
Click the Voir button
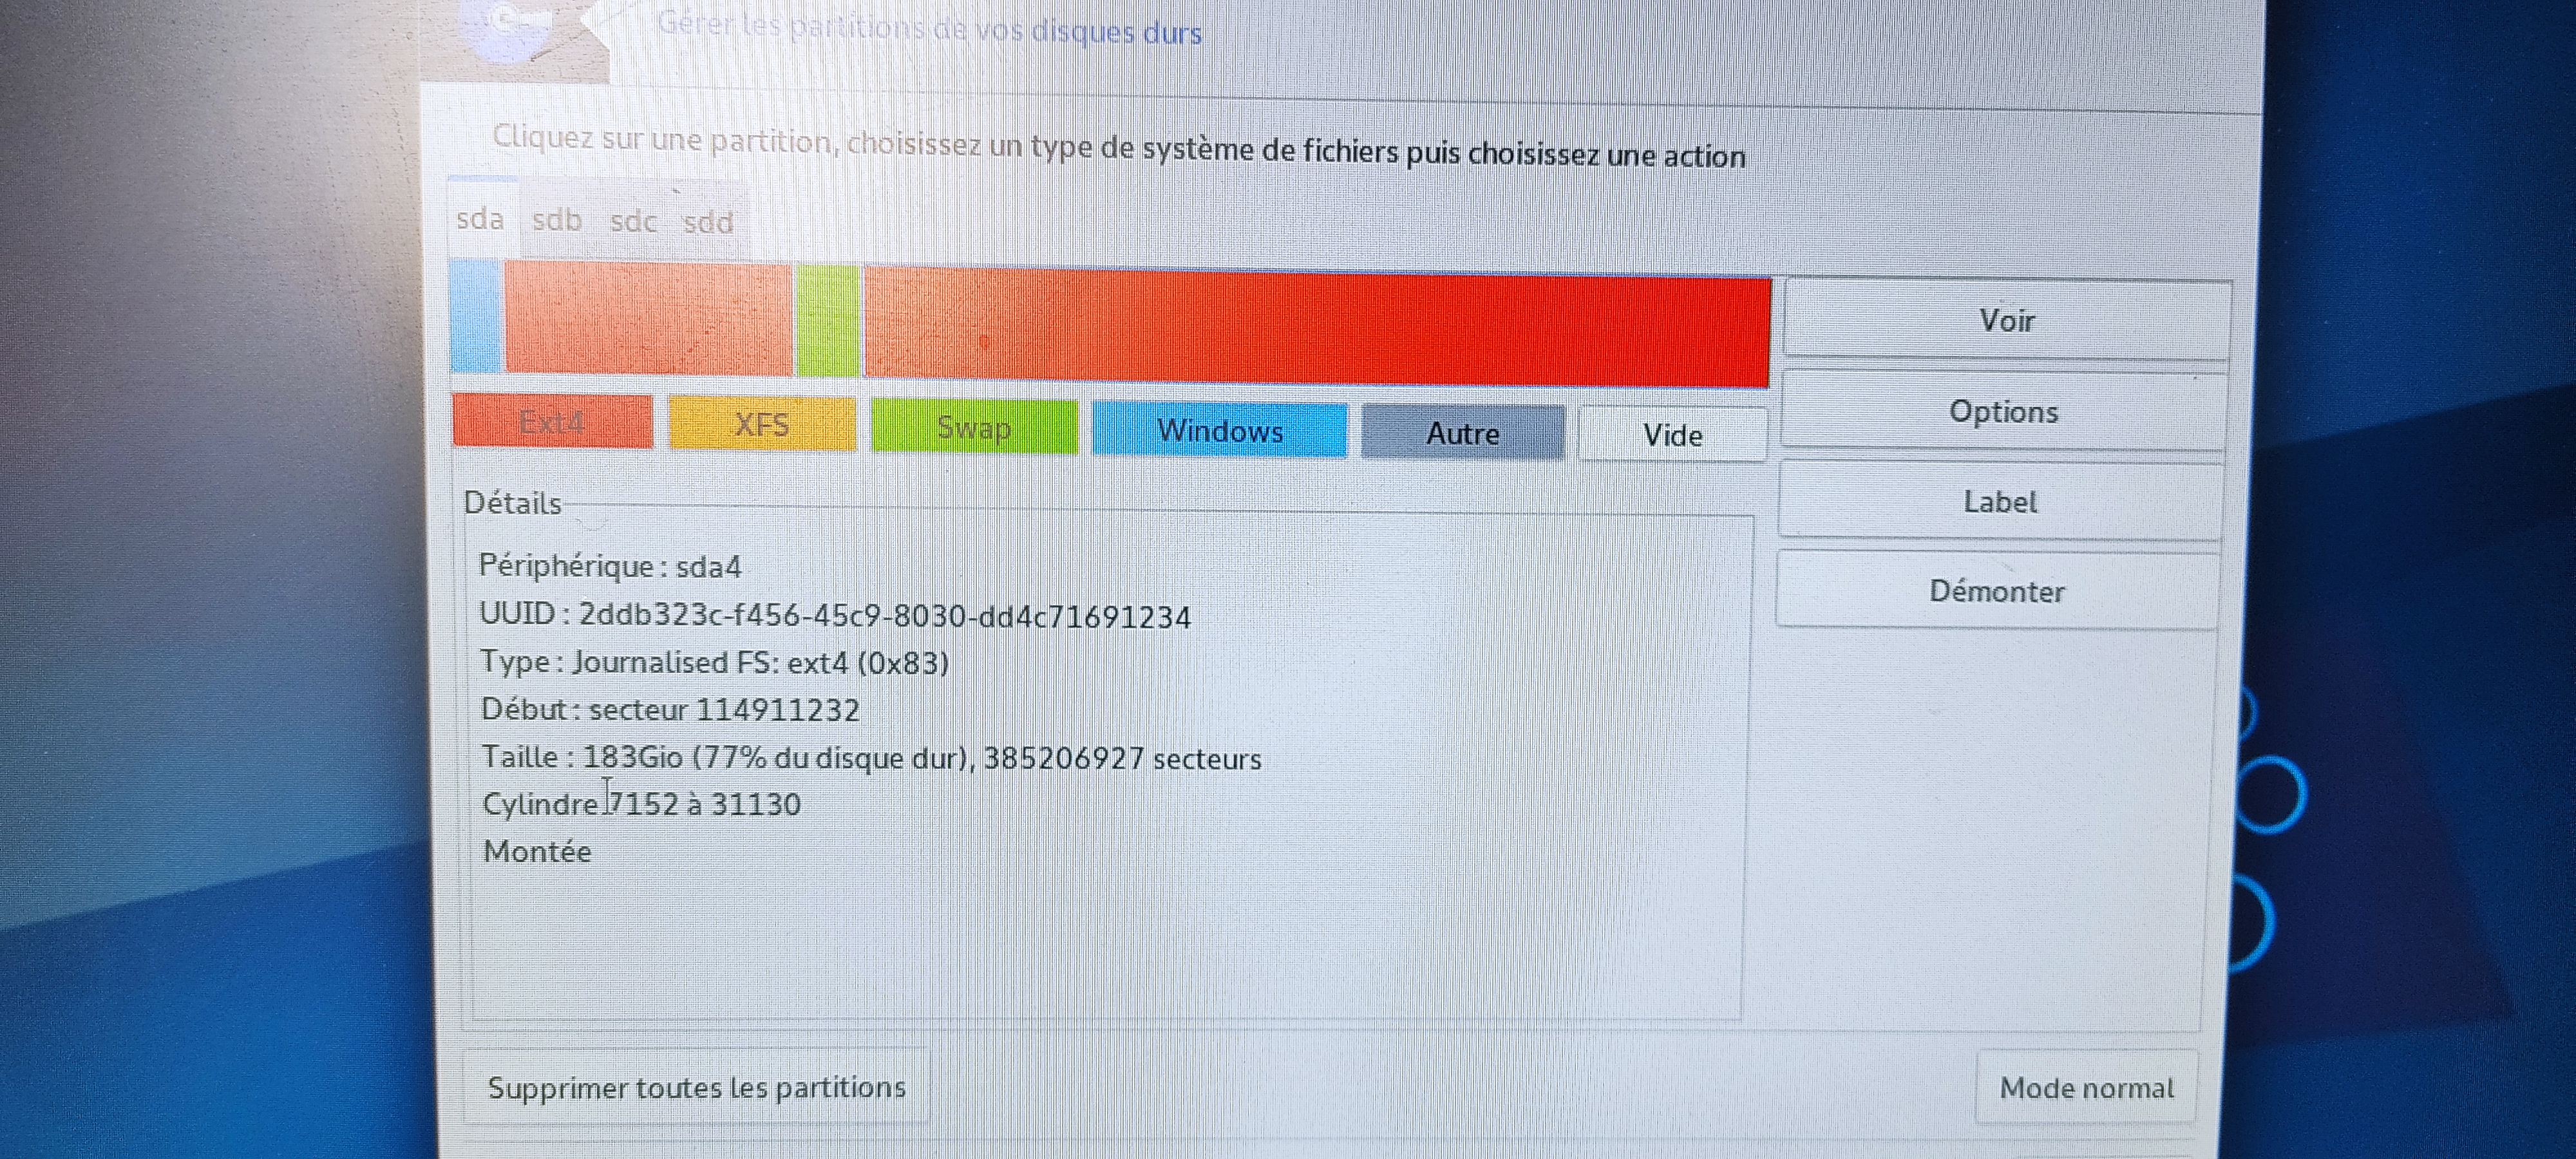point(2007,320)
